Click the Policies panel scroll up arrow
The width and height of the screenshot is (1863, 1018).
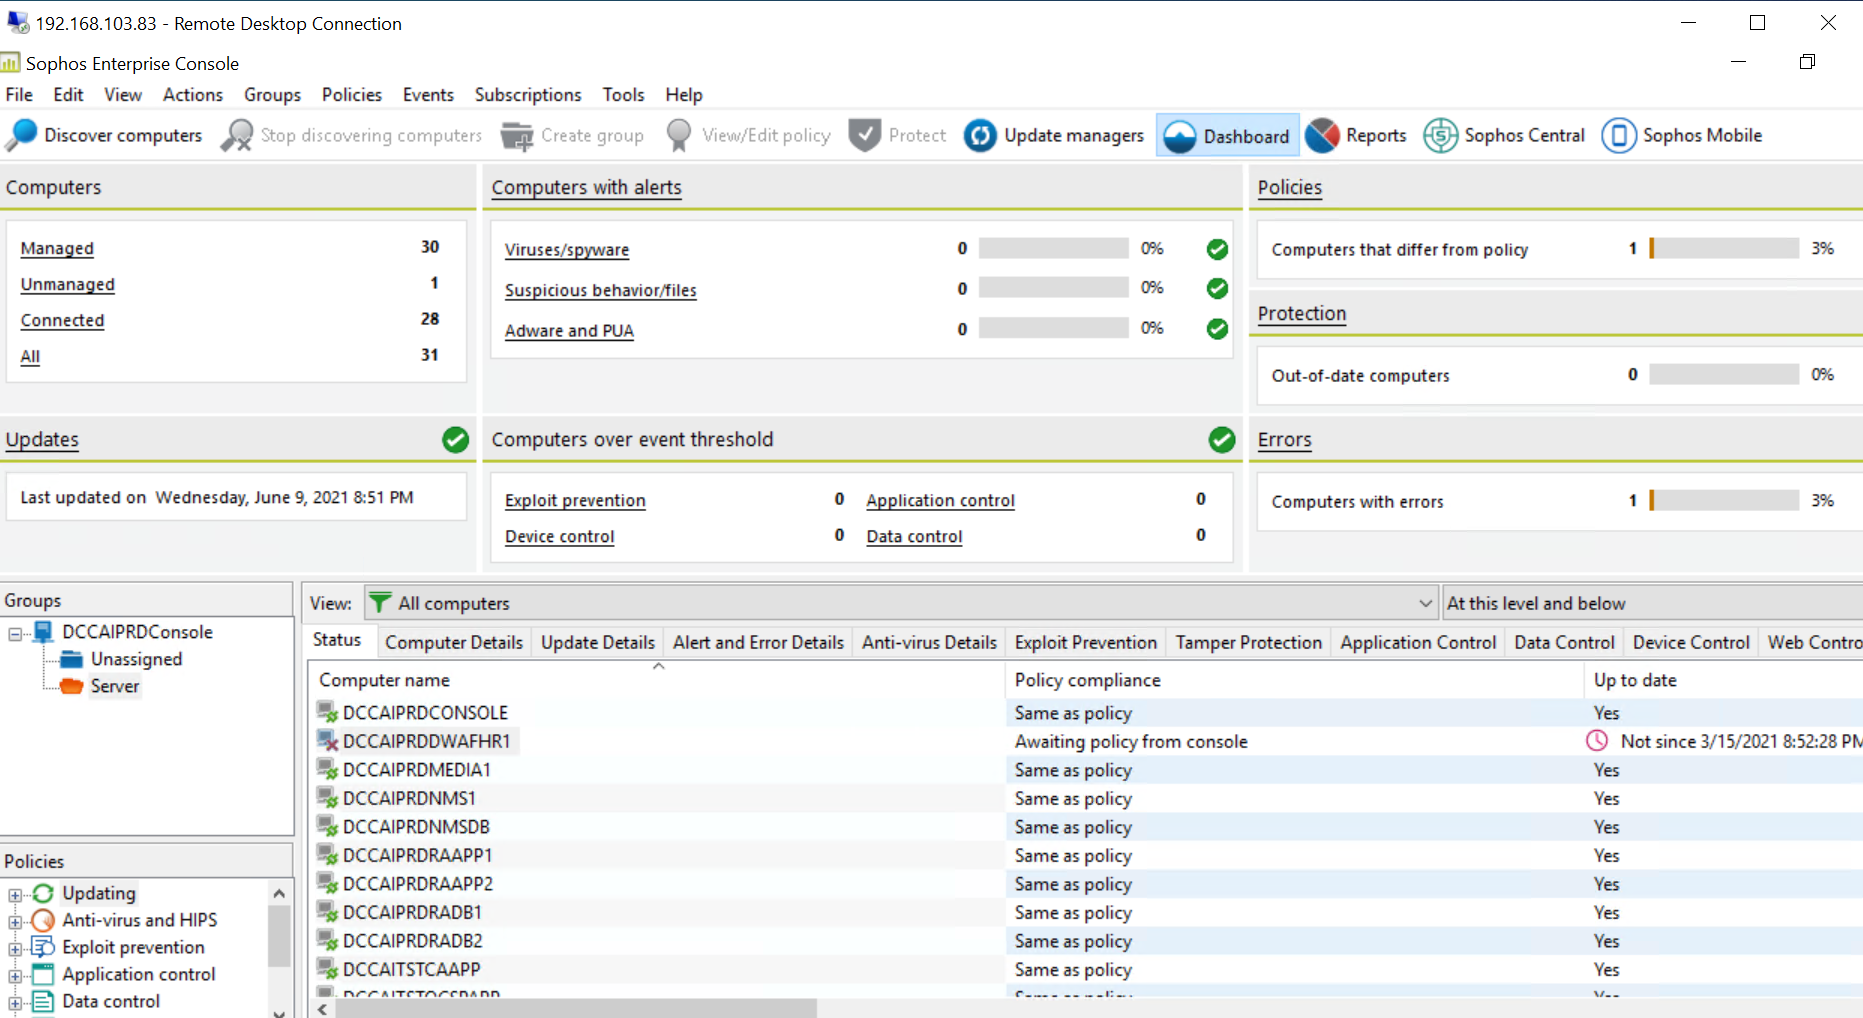279,893
